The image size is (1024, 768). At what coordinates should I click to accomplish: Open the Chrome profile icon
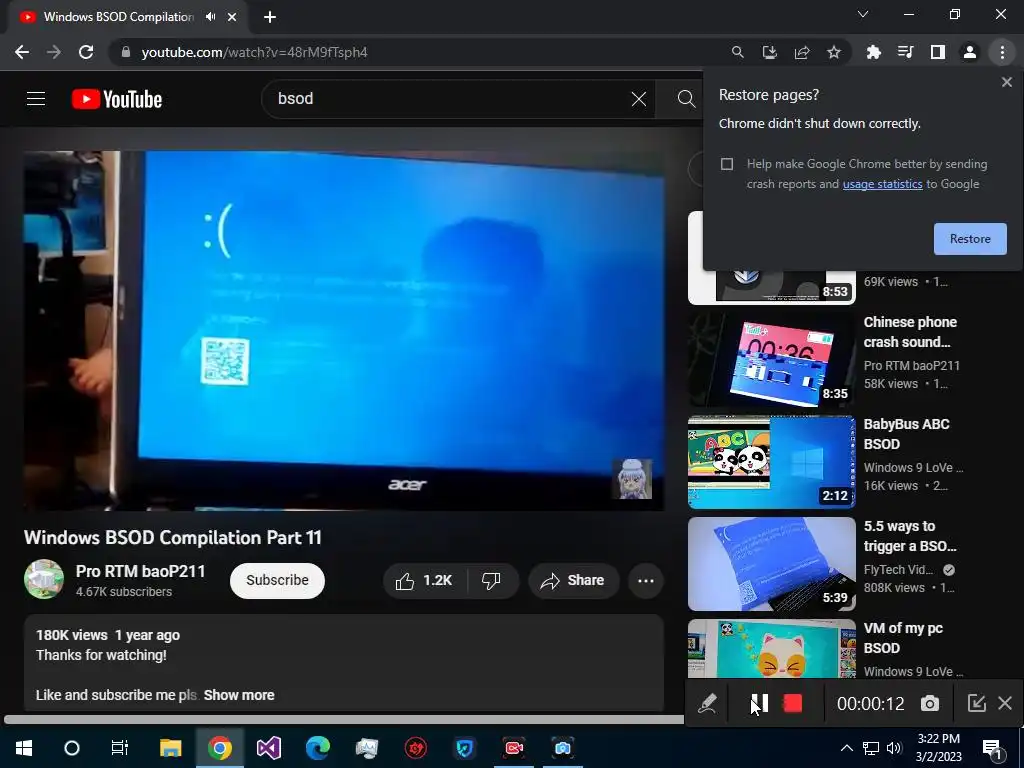[970, 52]
